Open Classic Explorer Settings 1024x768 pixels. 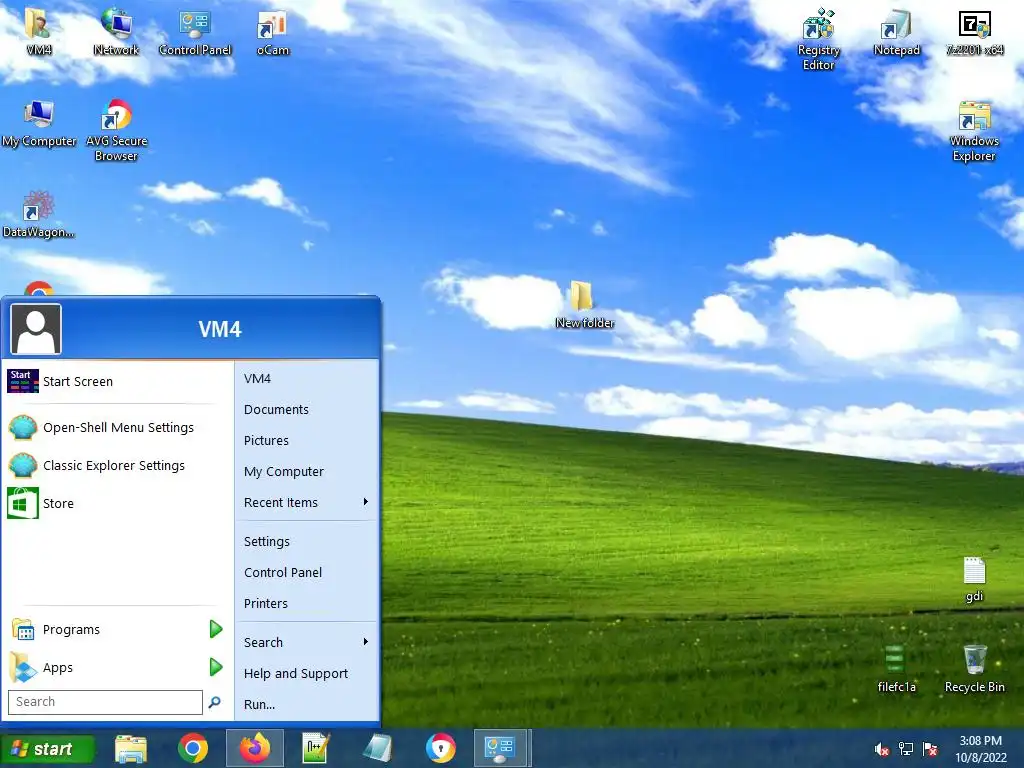(116, 466)
